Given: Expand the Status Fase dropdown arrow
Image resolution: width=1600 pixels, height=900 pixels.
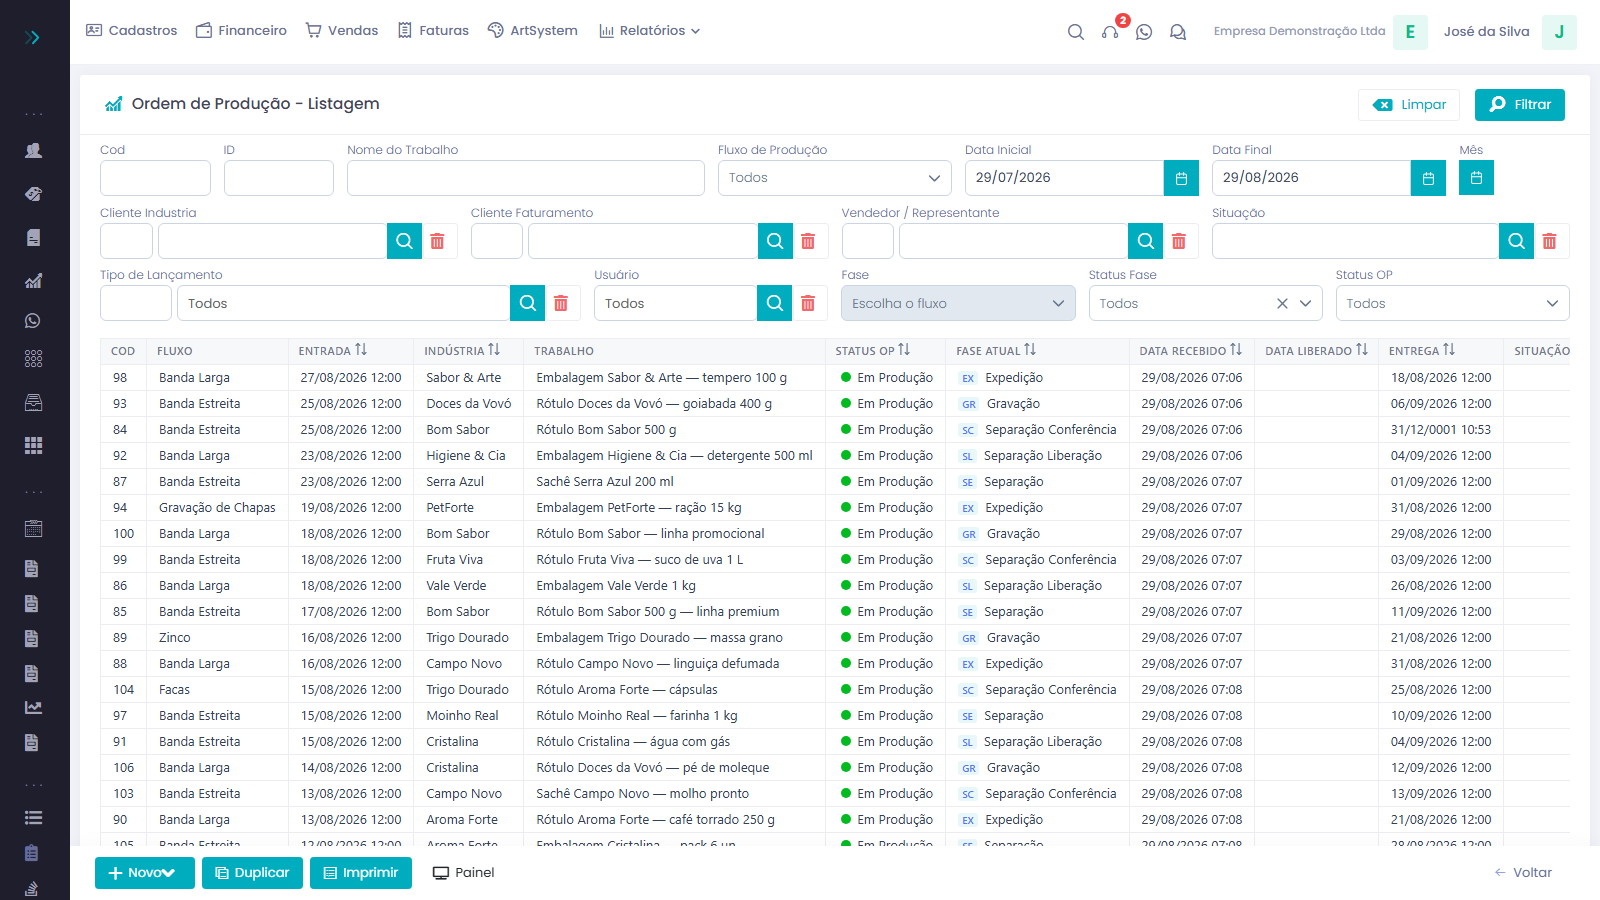Looking at the screenshot, I should coord(1305,303).
